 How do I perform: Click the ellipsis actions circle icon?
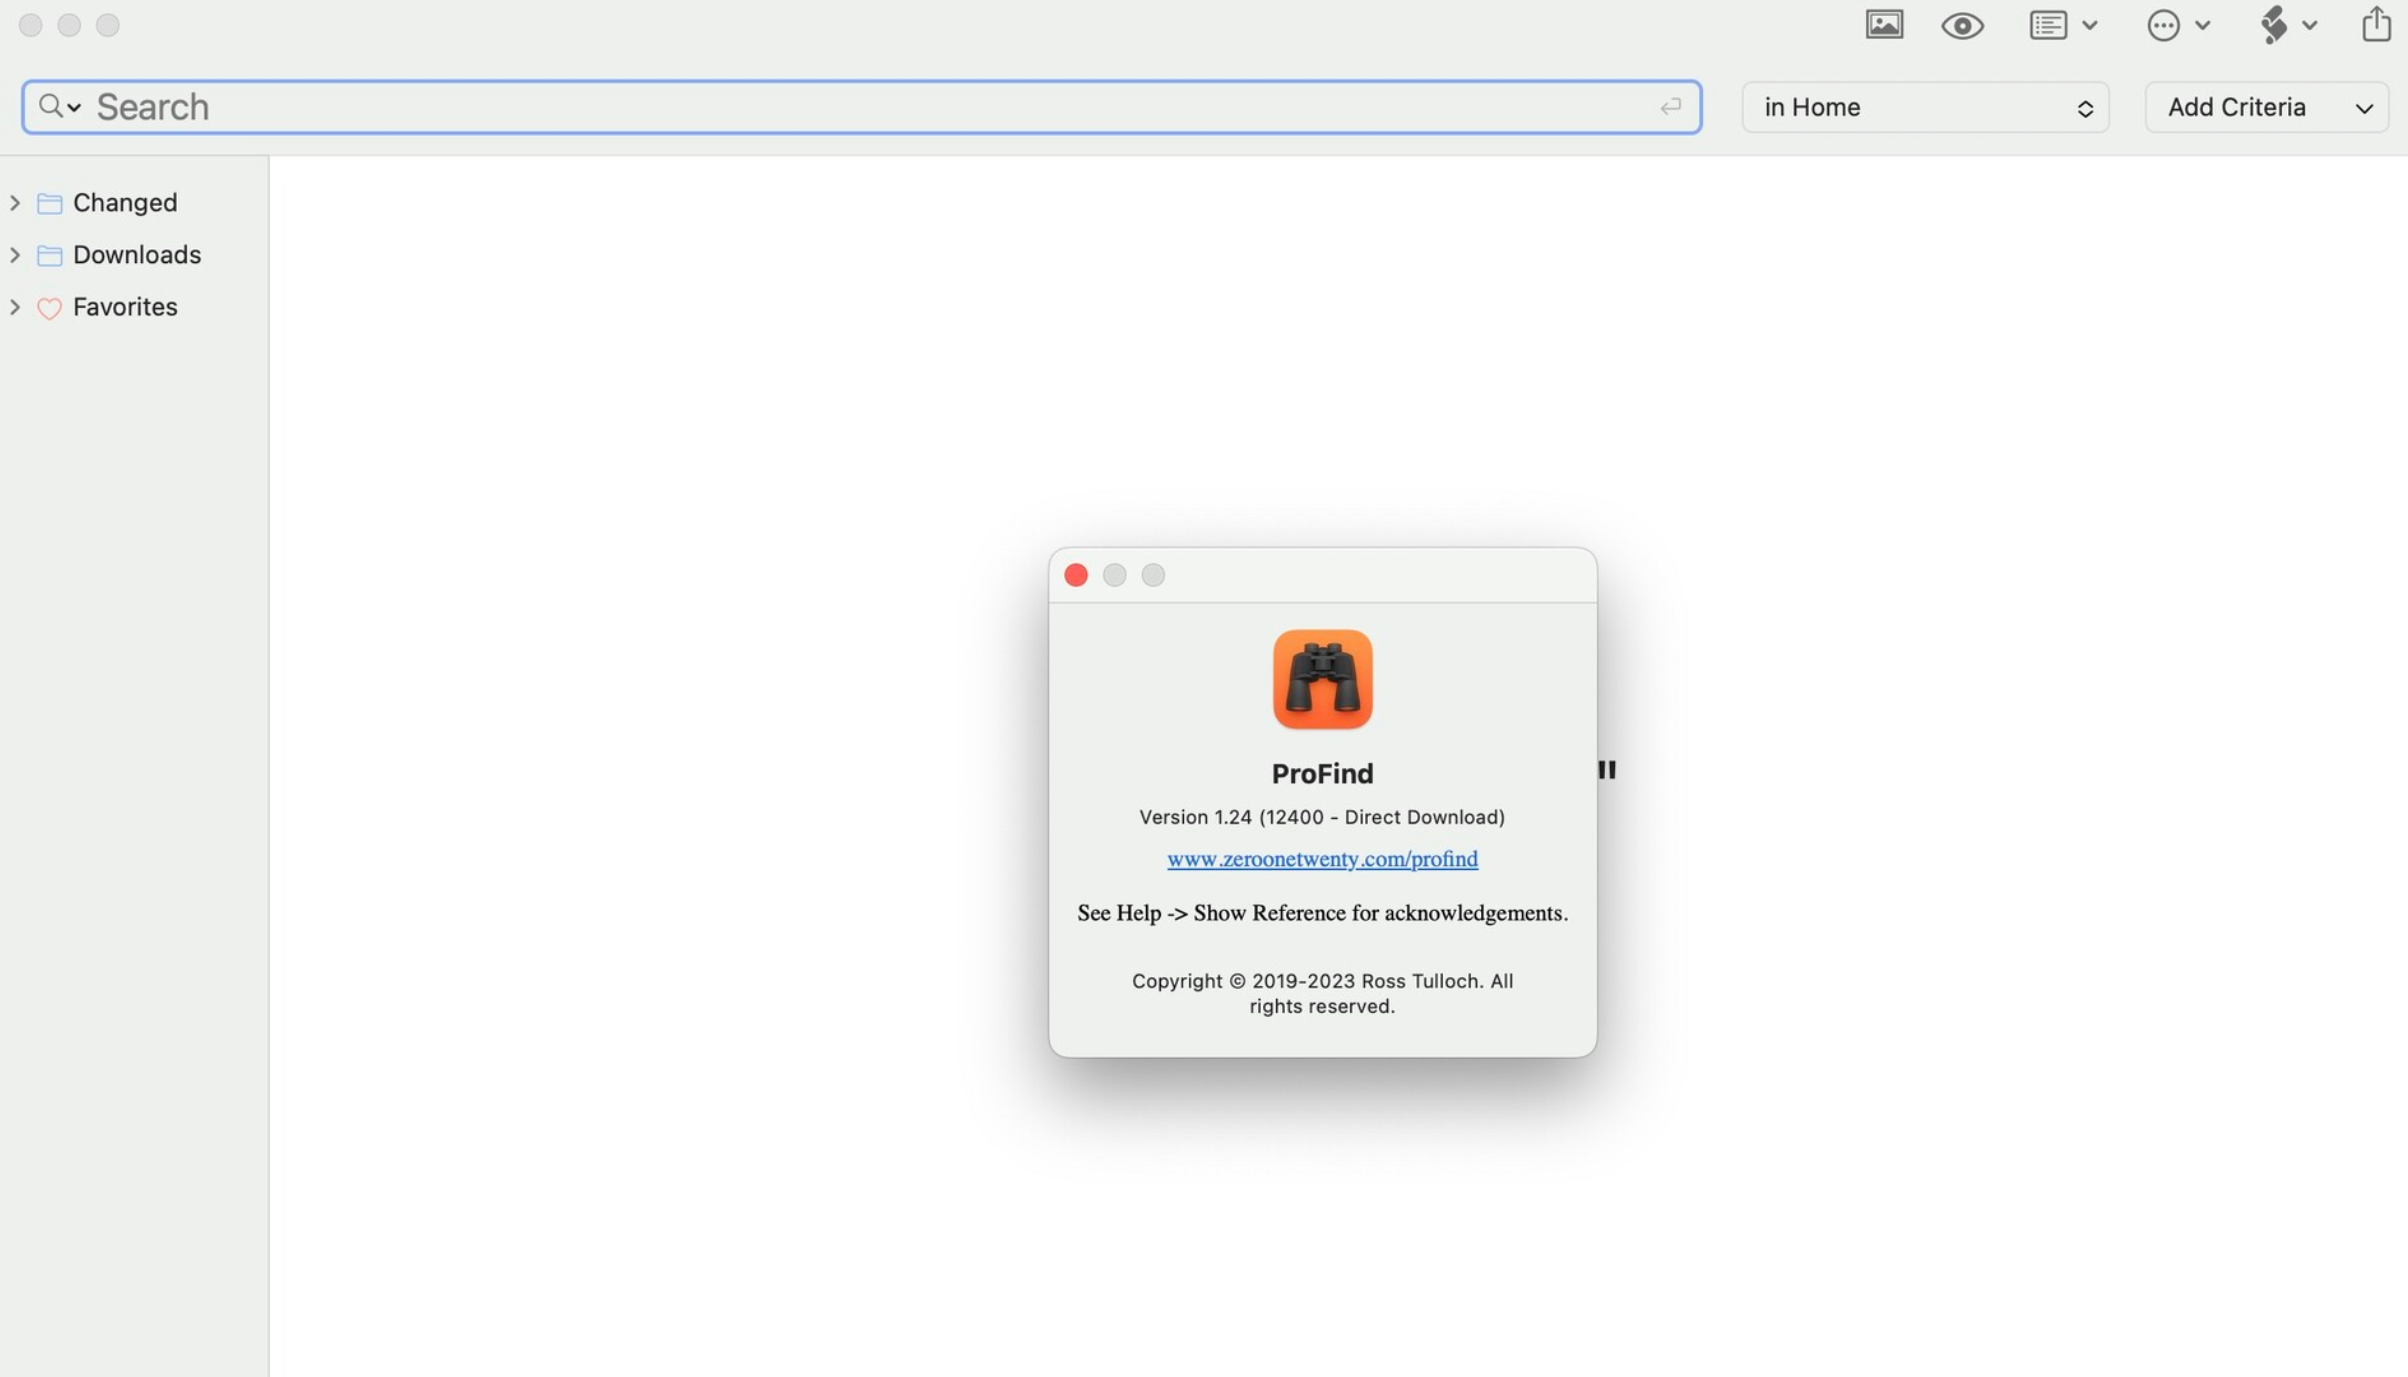click(2163, 25)
